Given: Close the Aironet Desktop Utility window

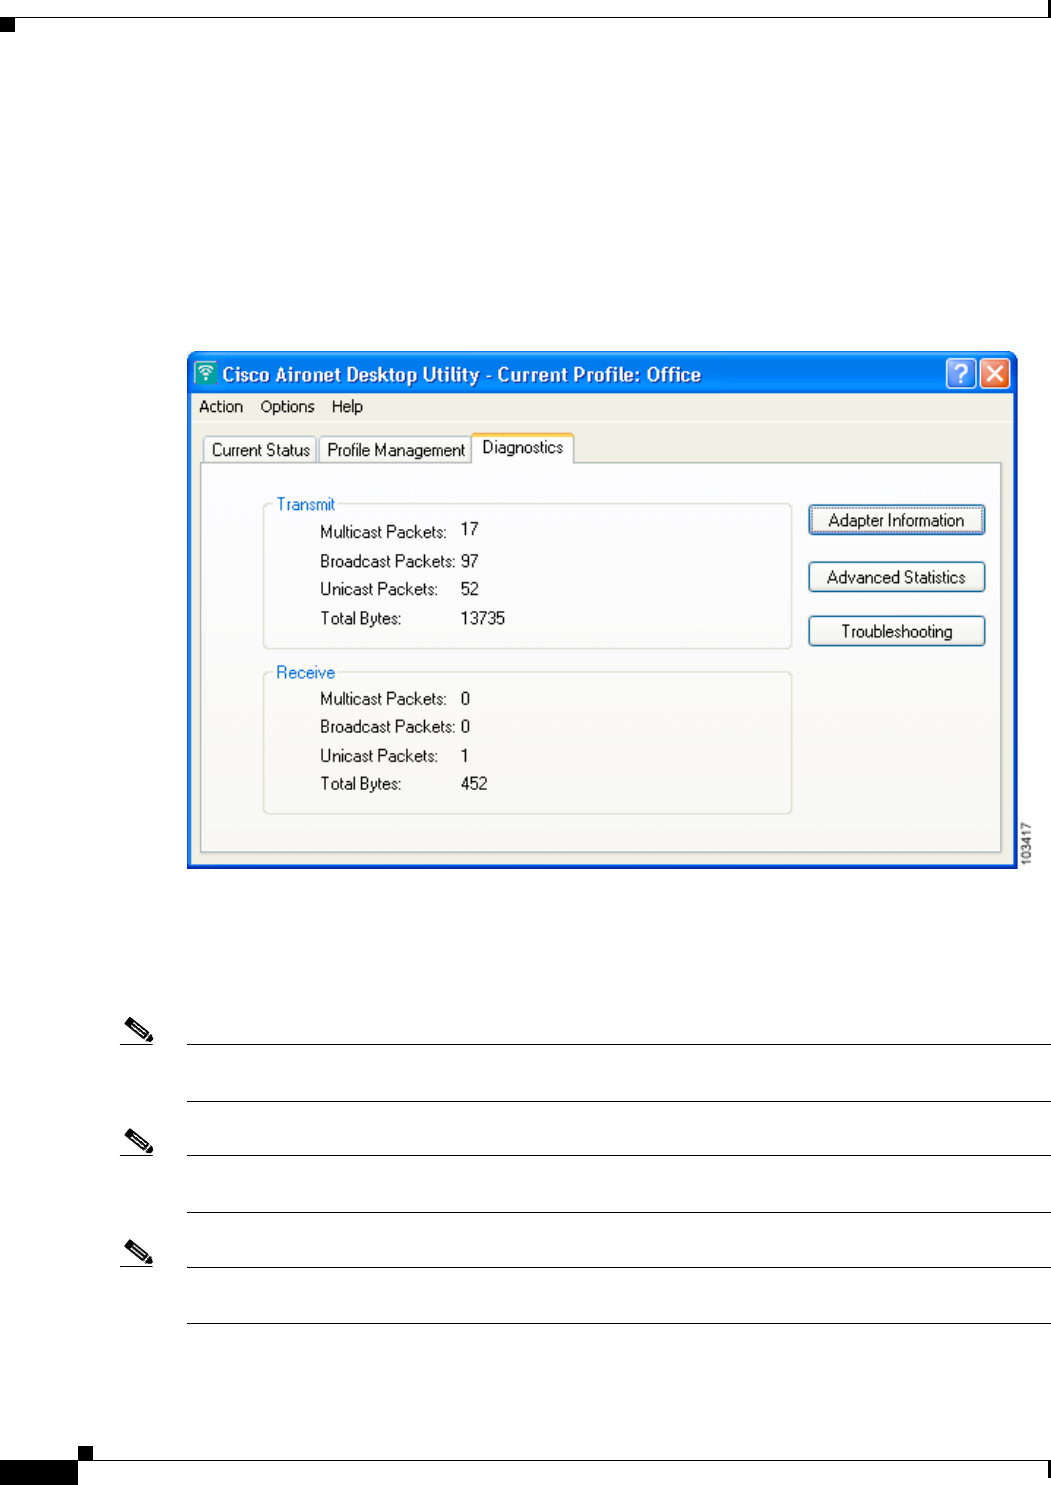Looking at the screenshot, I should (x=994, y=373).
